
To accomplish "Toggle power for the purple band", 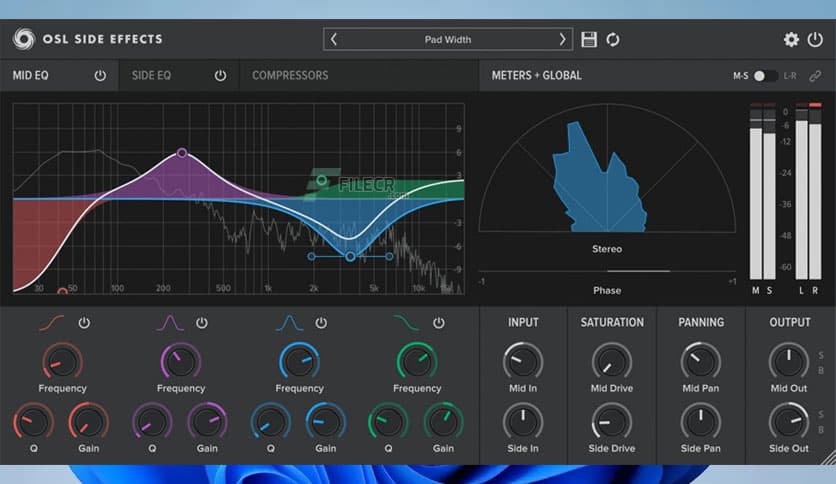I will 202,322.
